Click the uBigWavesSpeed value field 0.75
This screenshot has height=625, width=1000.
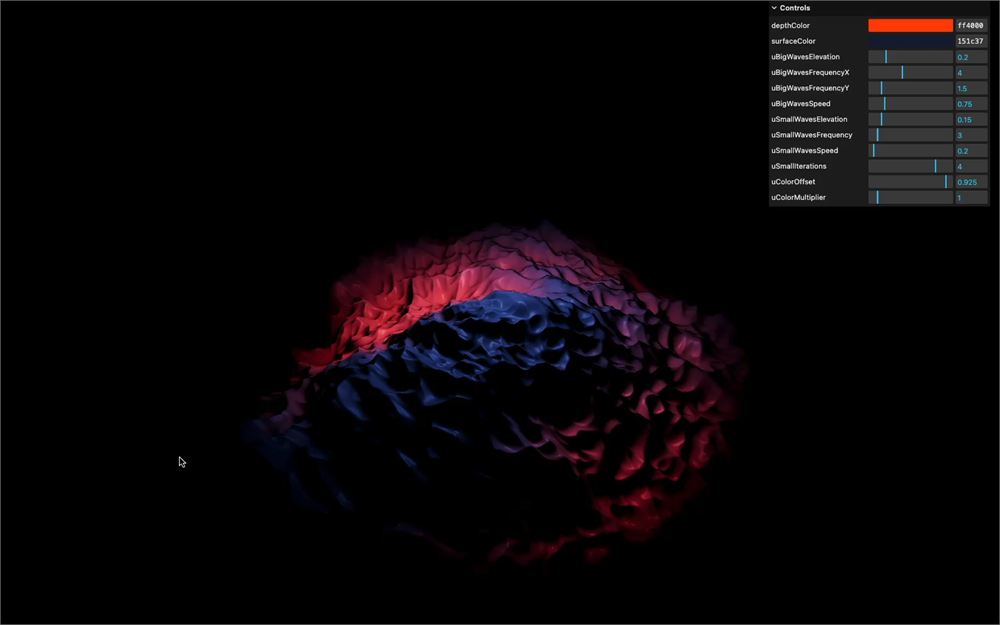[x=971, y=103]
